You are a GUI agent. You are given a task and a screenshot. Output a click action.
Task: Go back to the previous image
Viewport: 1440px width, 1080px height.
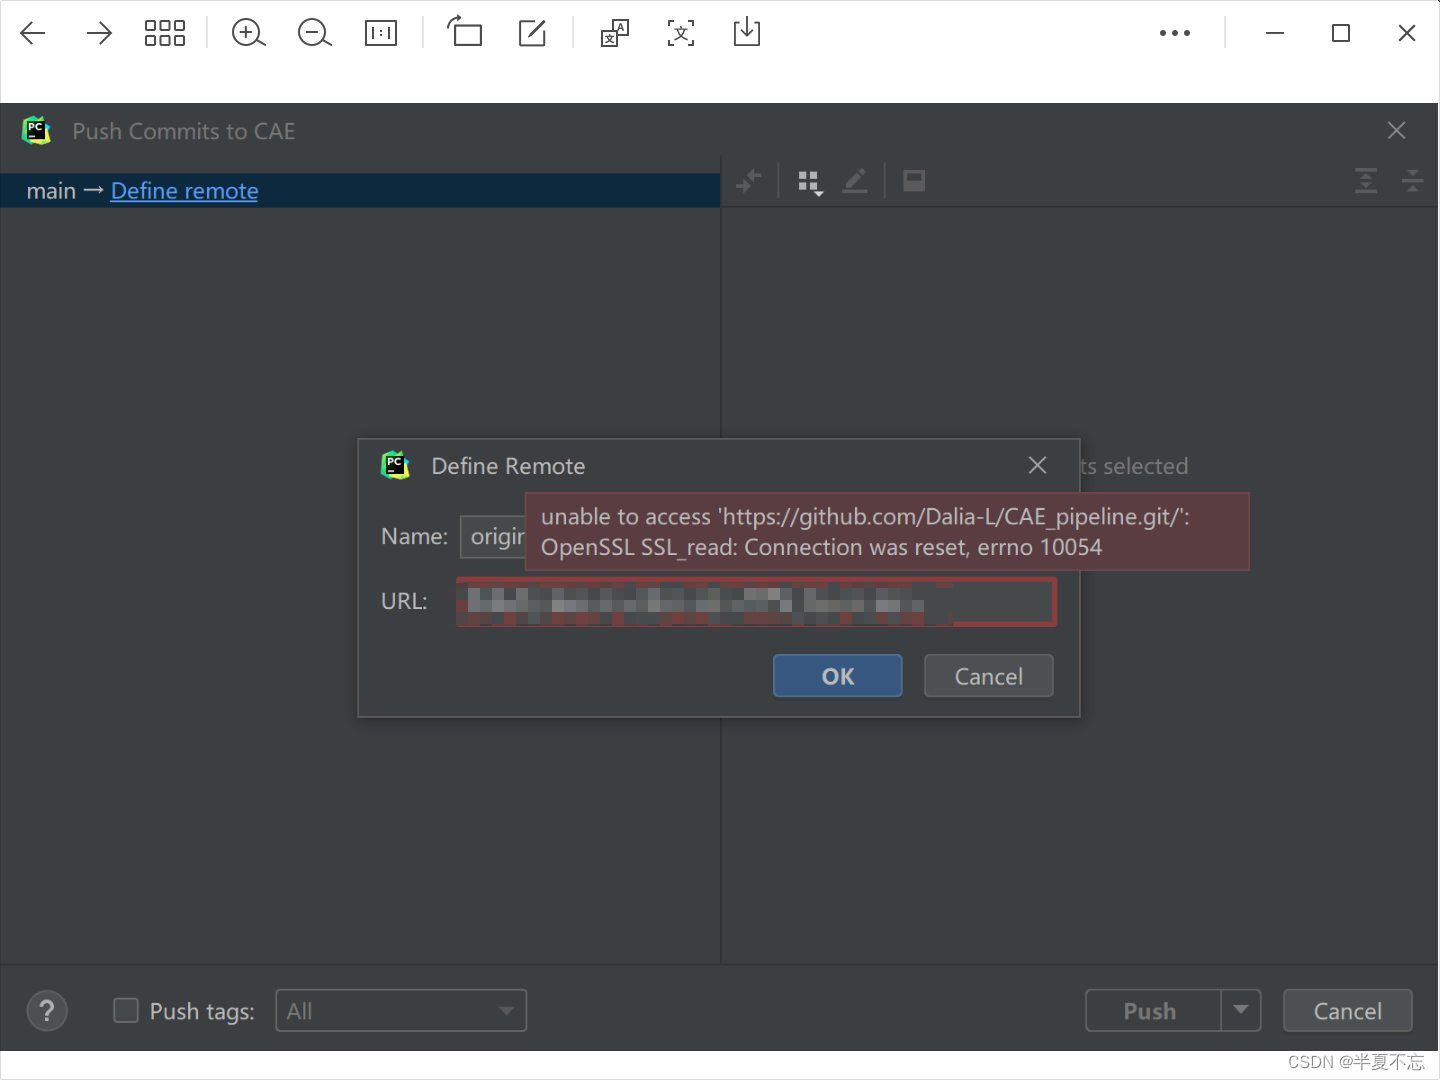point(33,33)
